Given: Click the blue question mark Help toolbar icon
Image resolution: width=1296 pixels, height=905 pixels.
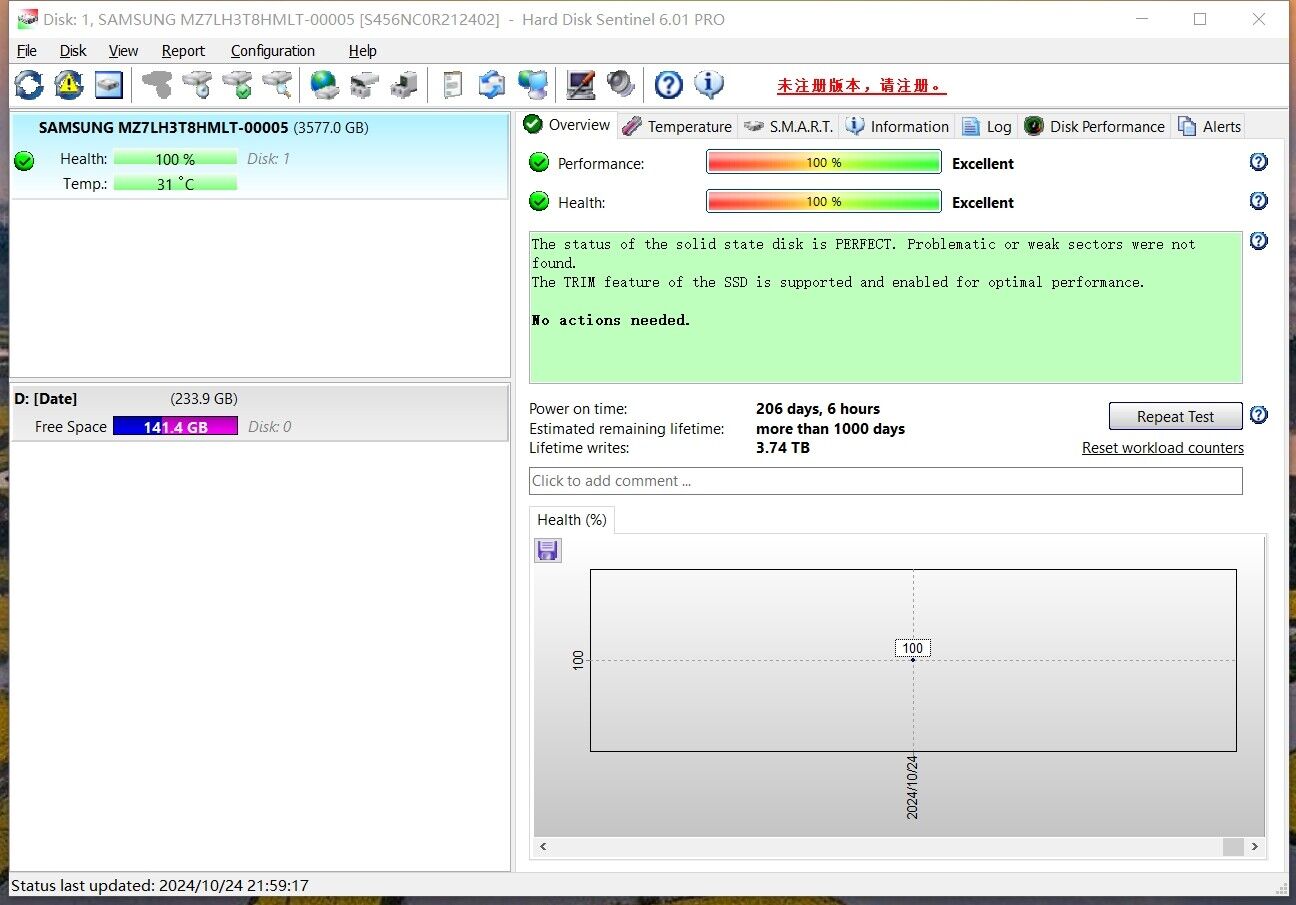Looking at the screenshot, I should point(669,85).
